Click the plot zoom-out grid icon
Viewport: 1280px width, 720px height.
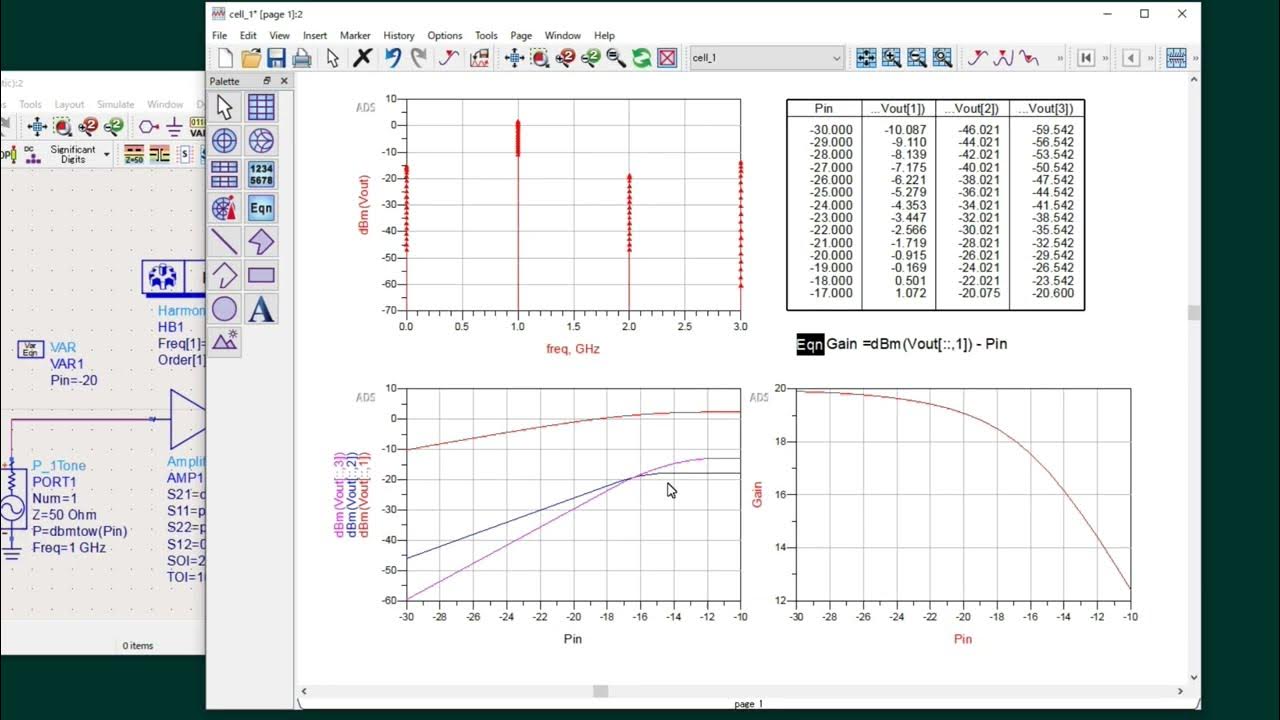[916, 58]
